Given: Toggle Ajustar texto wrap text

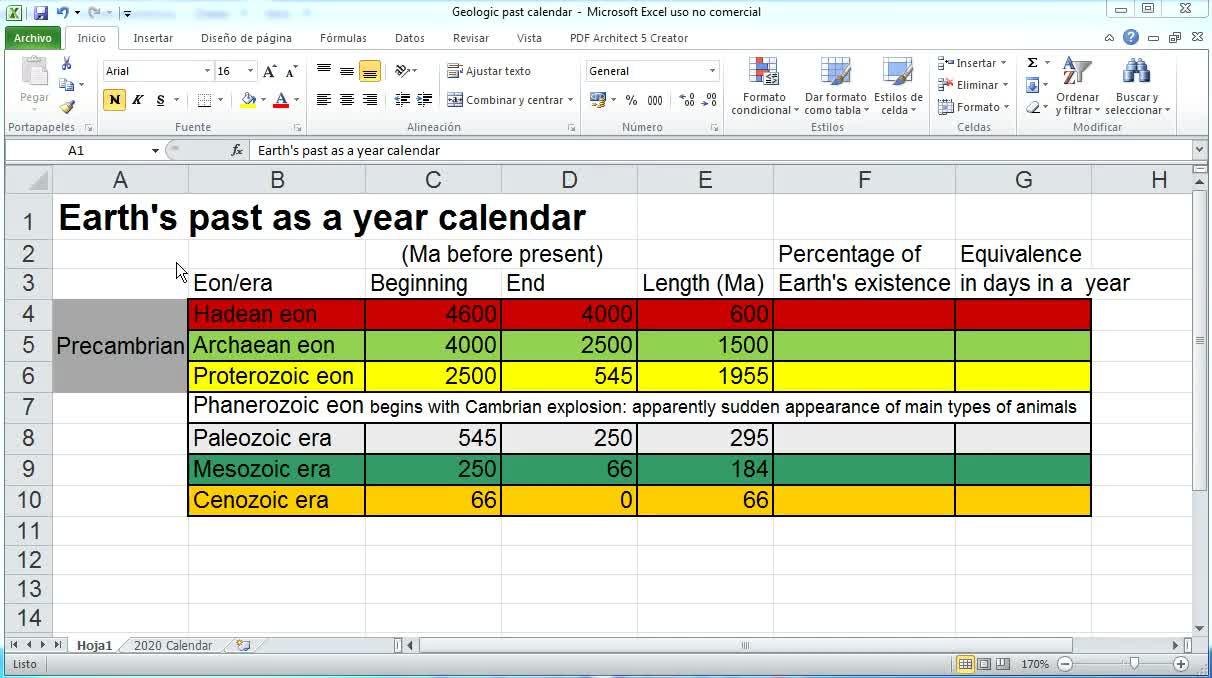Looking at the screenshot, I should point(489,71).
